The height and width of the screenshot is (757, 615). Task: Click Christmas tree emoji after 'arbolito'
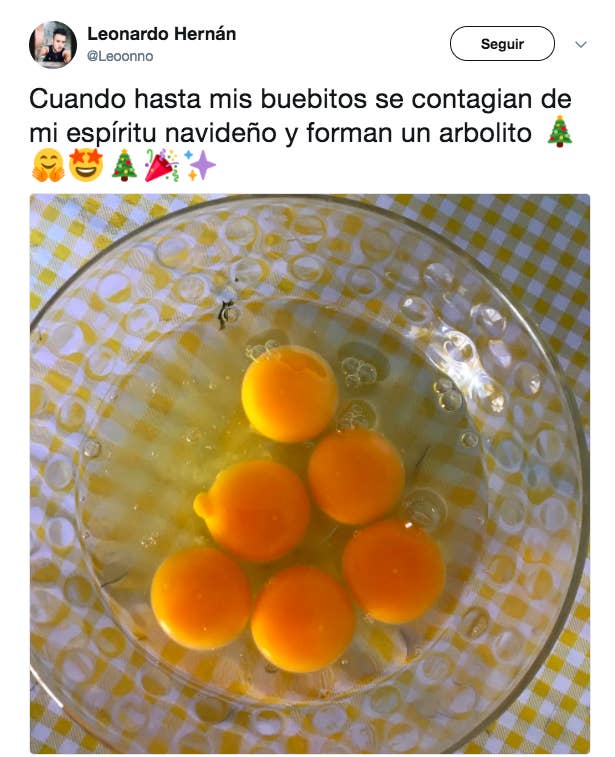(x=559, y=131)
